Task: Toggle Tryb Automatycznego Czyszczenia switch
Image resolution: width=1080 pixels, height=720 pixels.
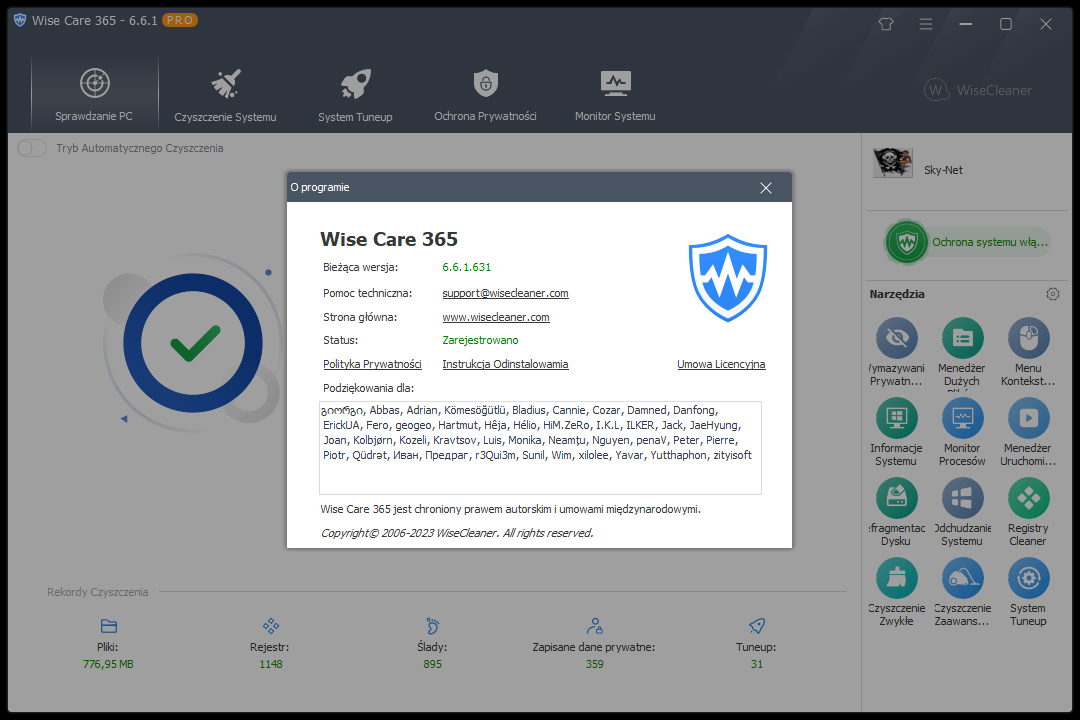Action: [32, 148]
